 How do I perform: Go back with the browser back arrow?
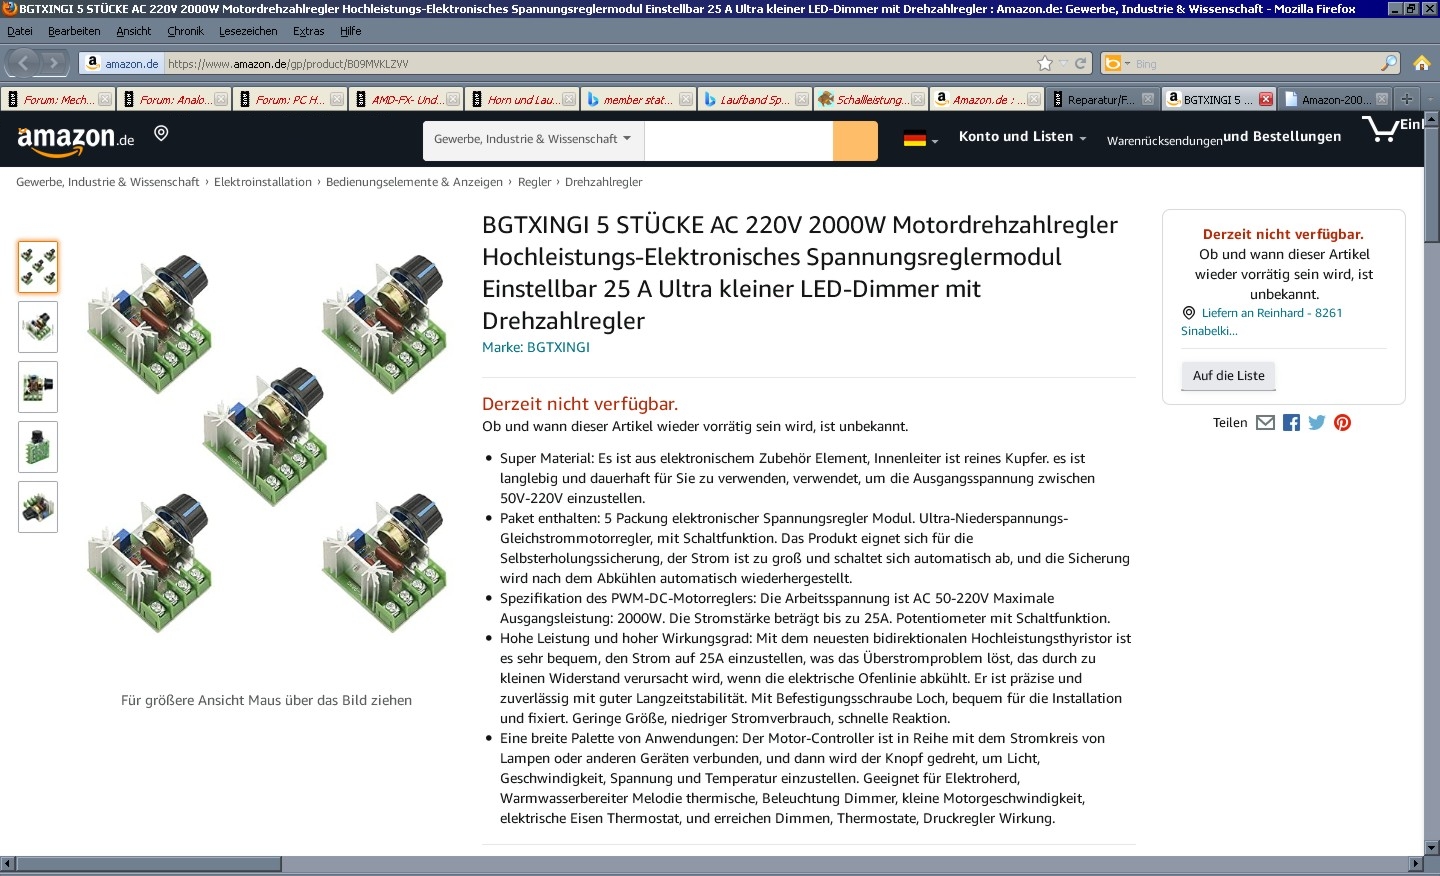point(23,63)
